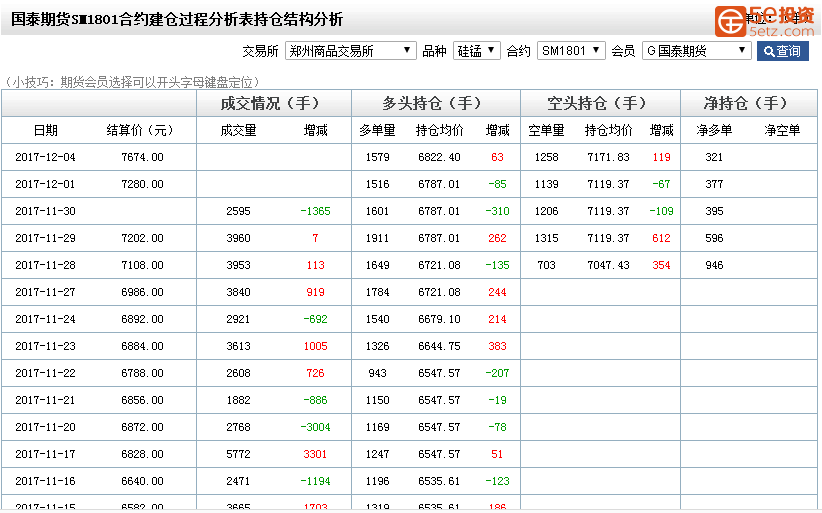
Task: Click the net long value 321
Action: 714,157
